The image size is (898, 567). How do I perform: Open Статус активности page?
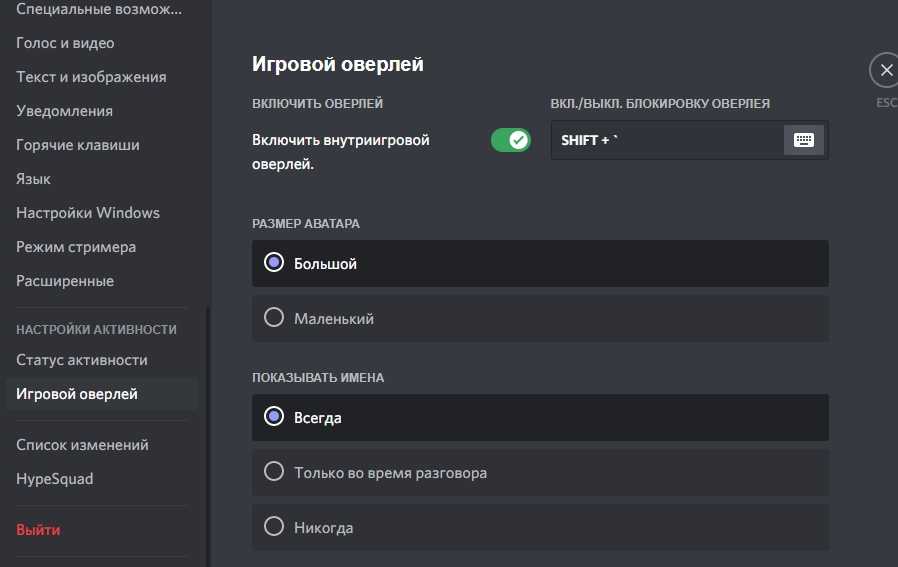[82, 360]
